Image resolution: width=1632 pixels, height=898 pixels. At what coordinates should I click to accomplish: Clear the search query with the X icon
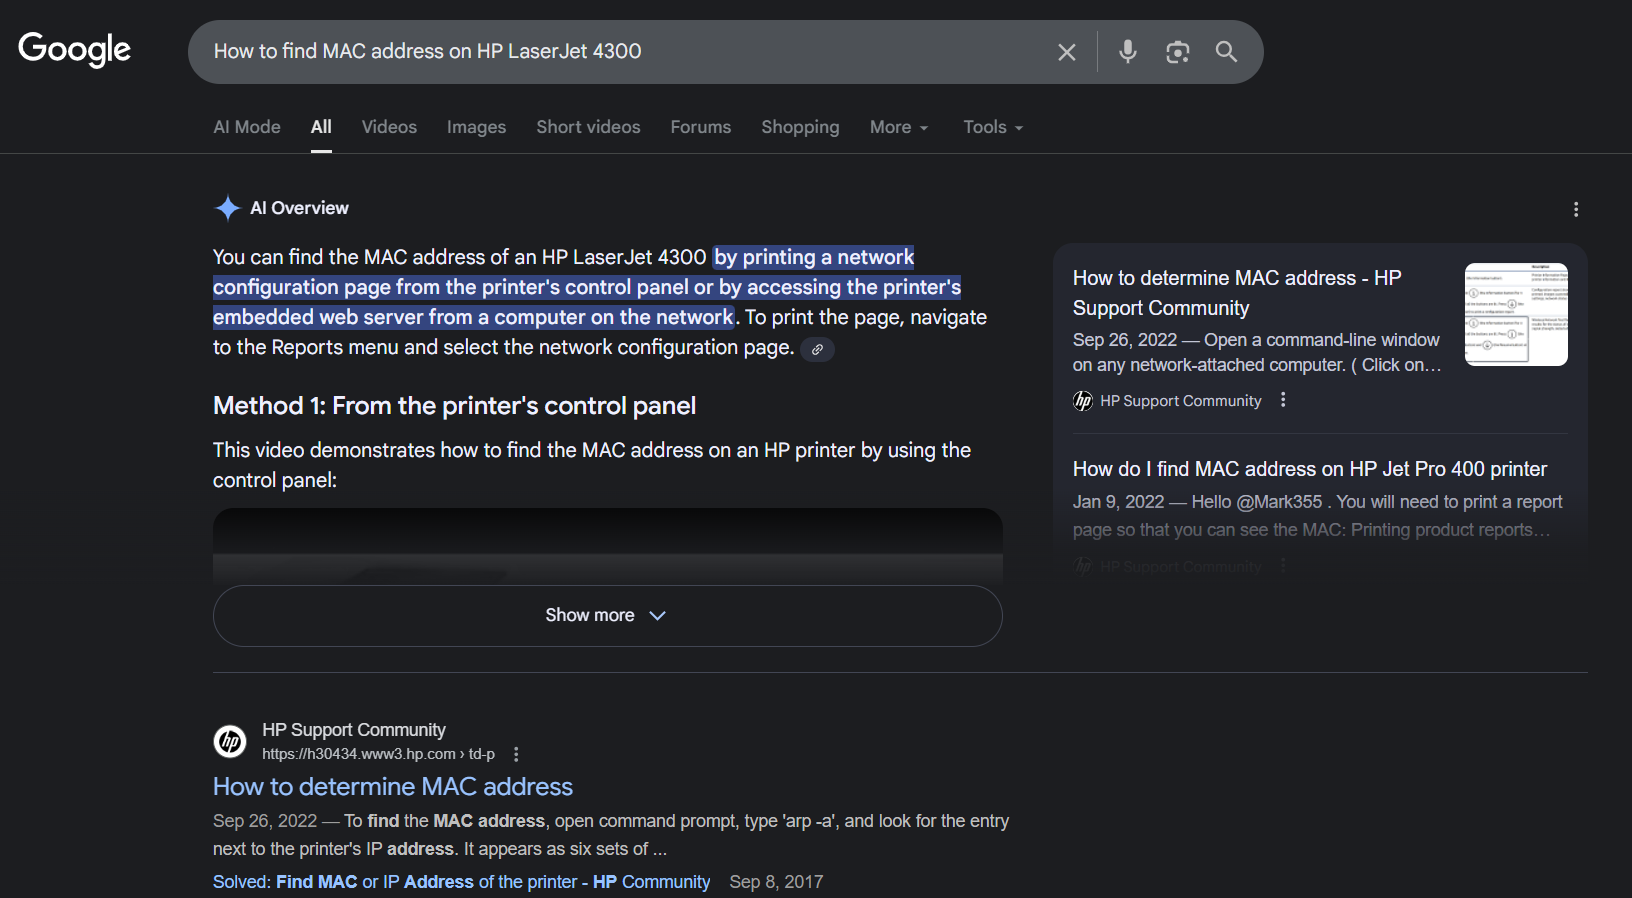[x=1067, y=52]
